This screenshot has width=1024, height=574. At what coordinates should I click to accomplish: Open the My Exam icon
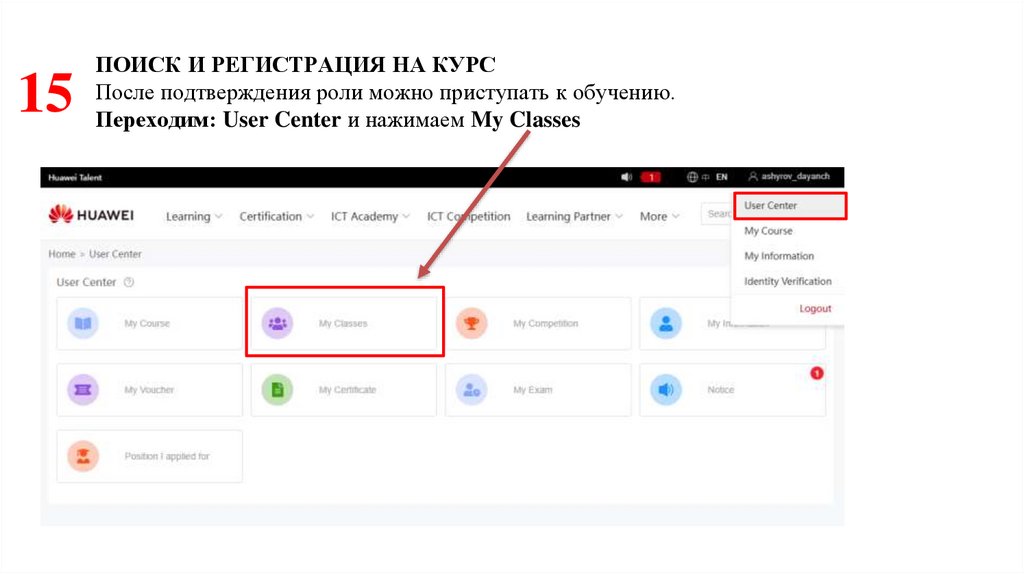[472, 390]
